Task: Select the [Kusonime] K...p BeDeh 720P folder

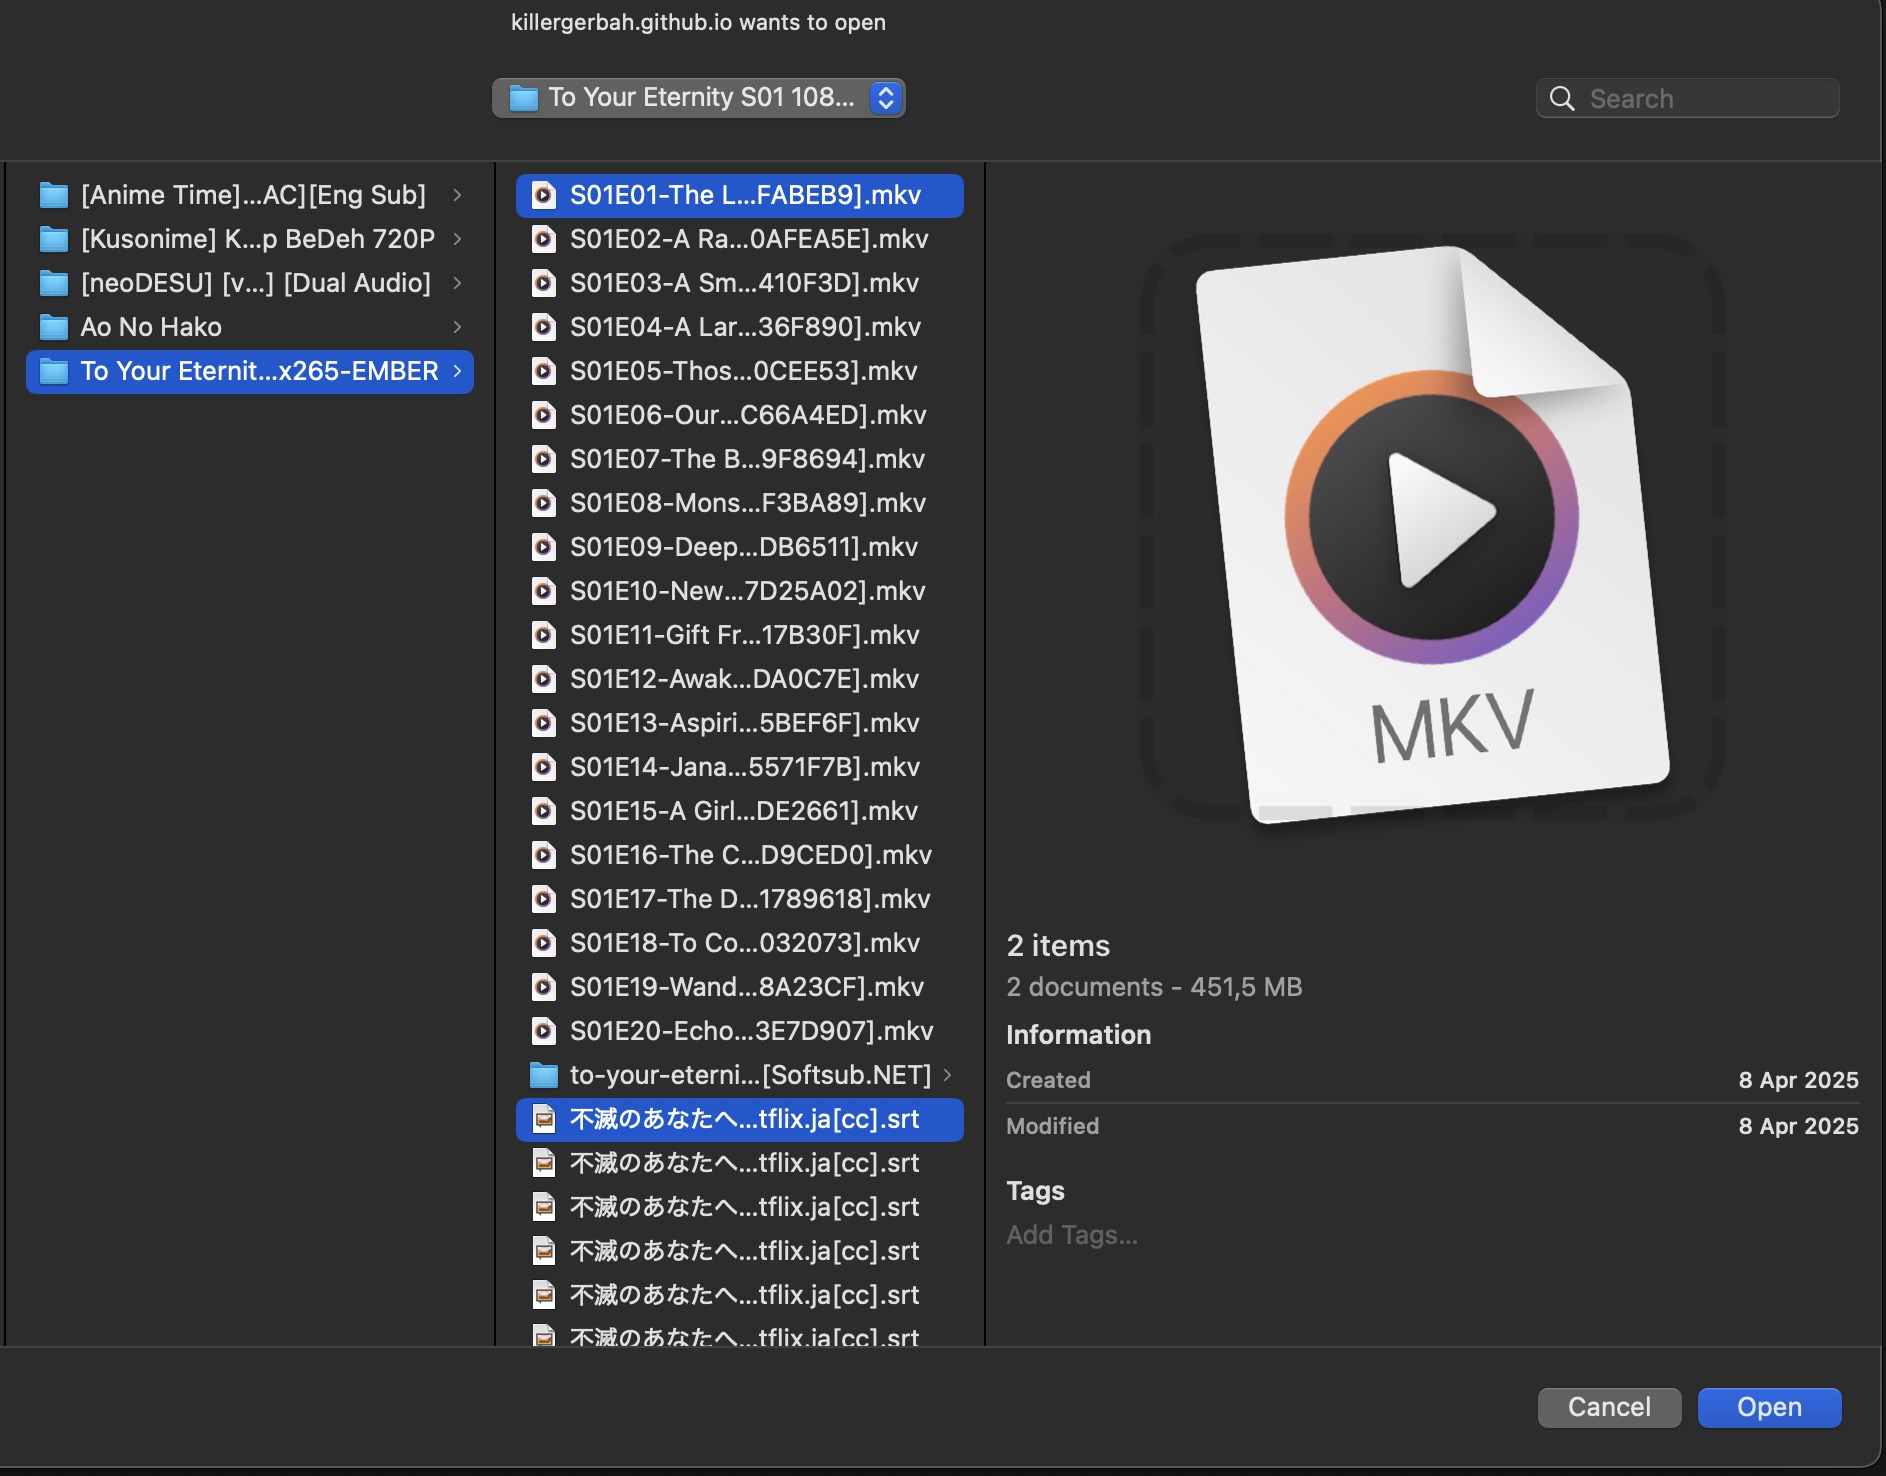Action: (x=255, y=239)
